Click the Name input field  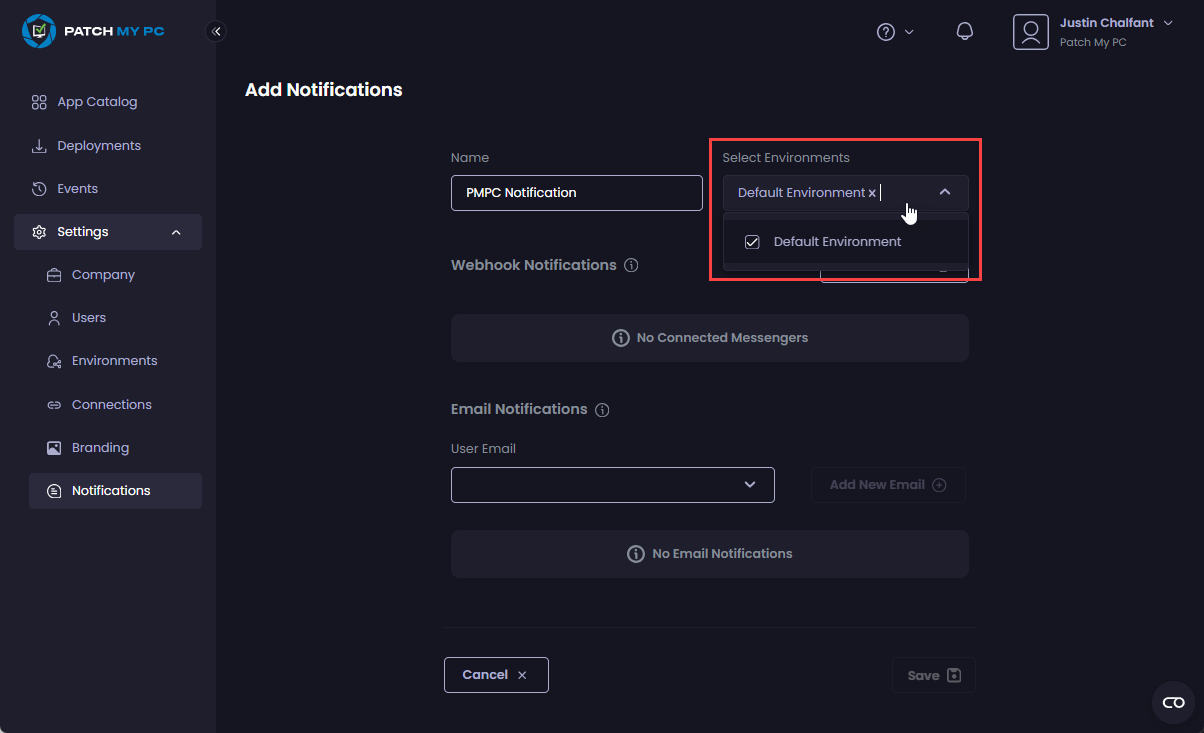[x=576, y=193]
